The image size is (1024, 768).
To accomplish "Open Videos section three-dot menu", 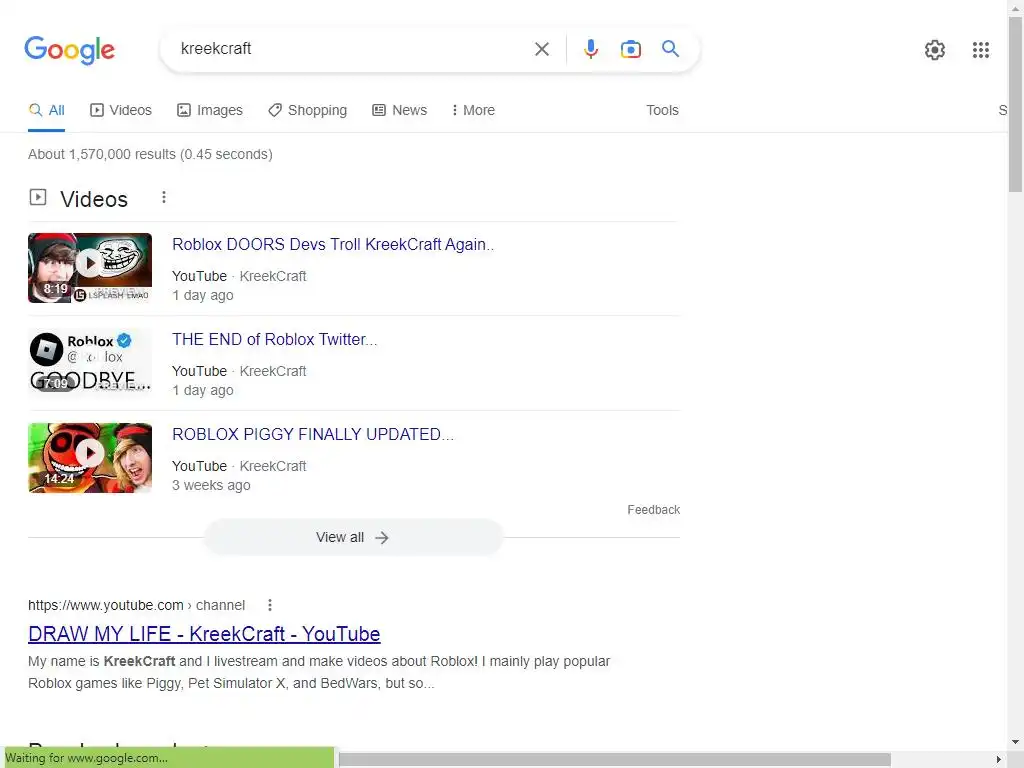I will [164, 197].
